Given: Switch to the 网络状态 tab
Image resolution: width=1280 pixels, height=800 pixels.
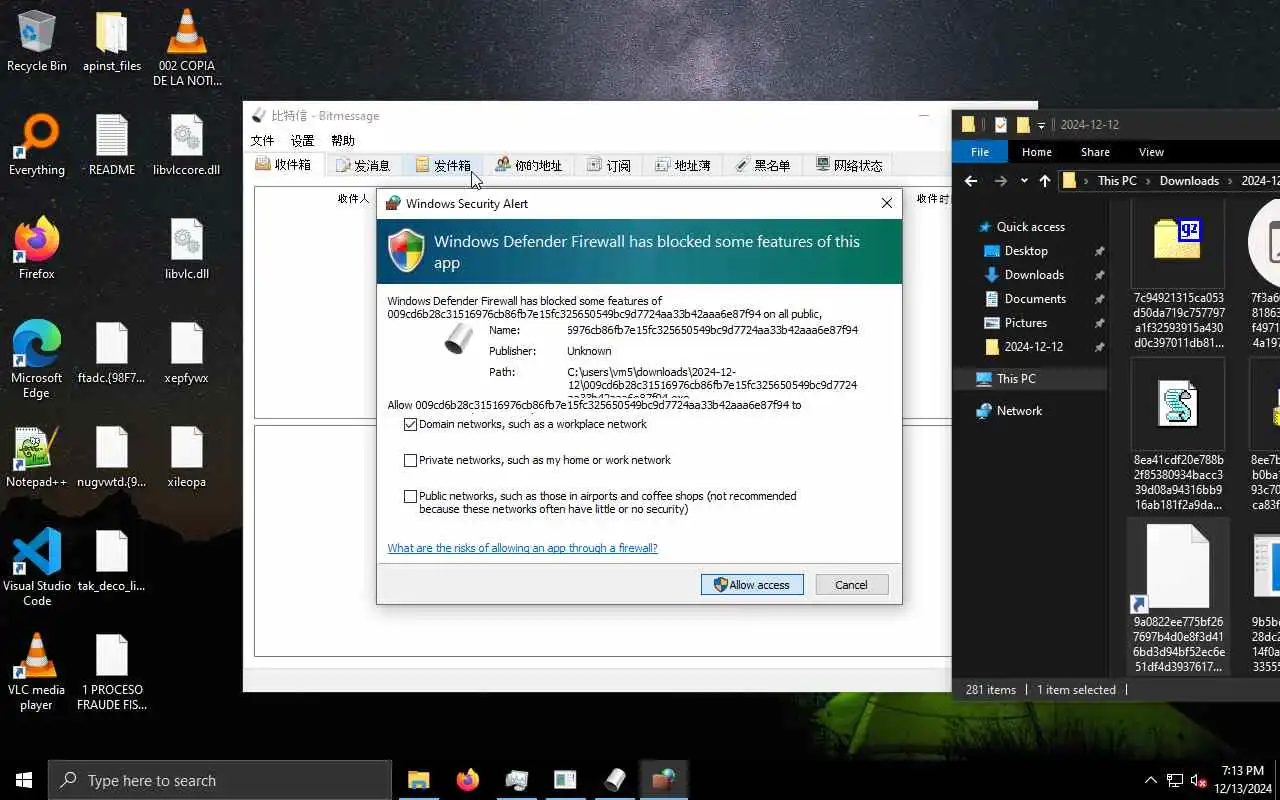Looking at the screenshot, I should tap(849, 165).
